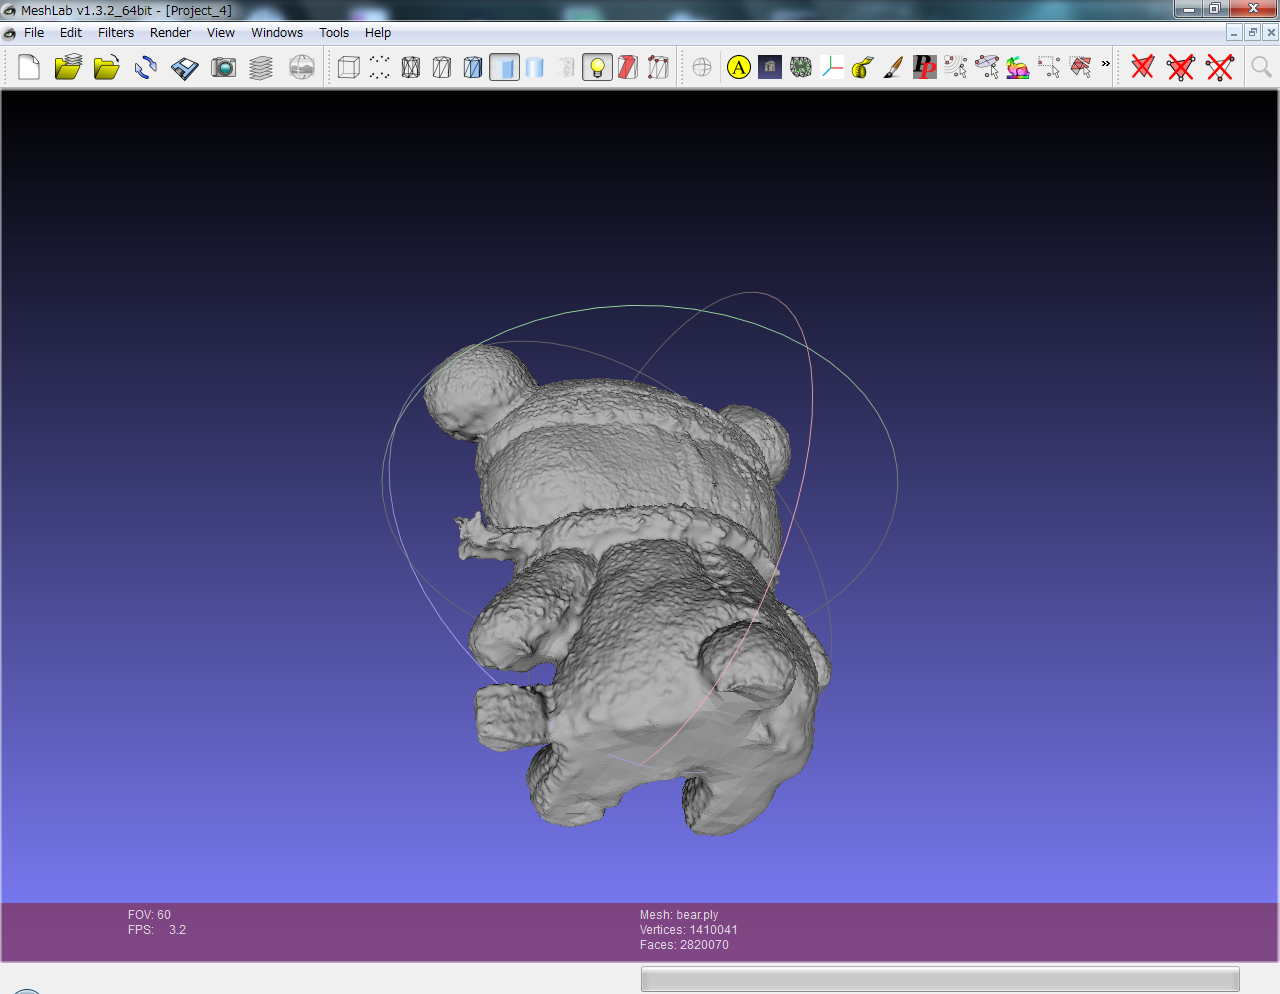Enable Hidden Lines render mode

click(x=442, y=67)
